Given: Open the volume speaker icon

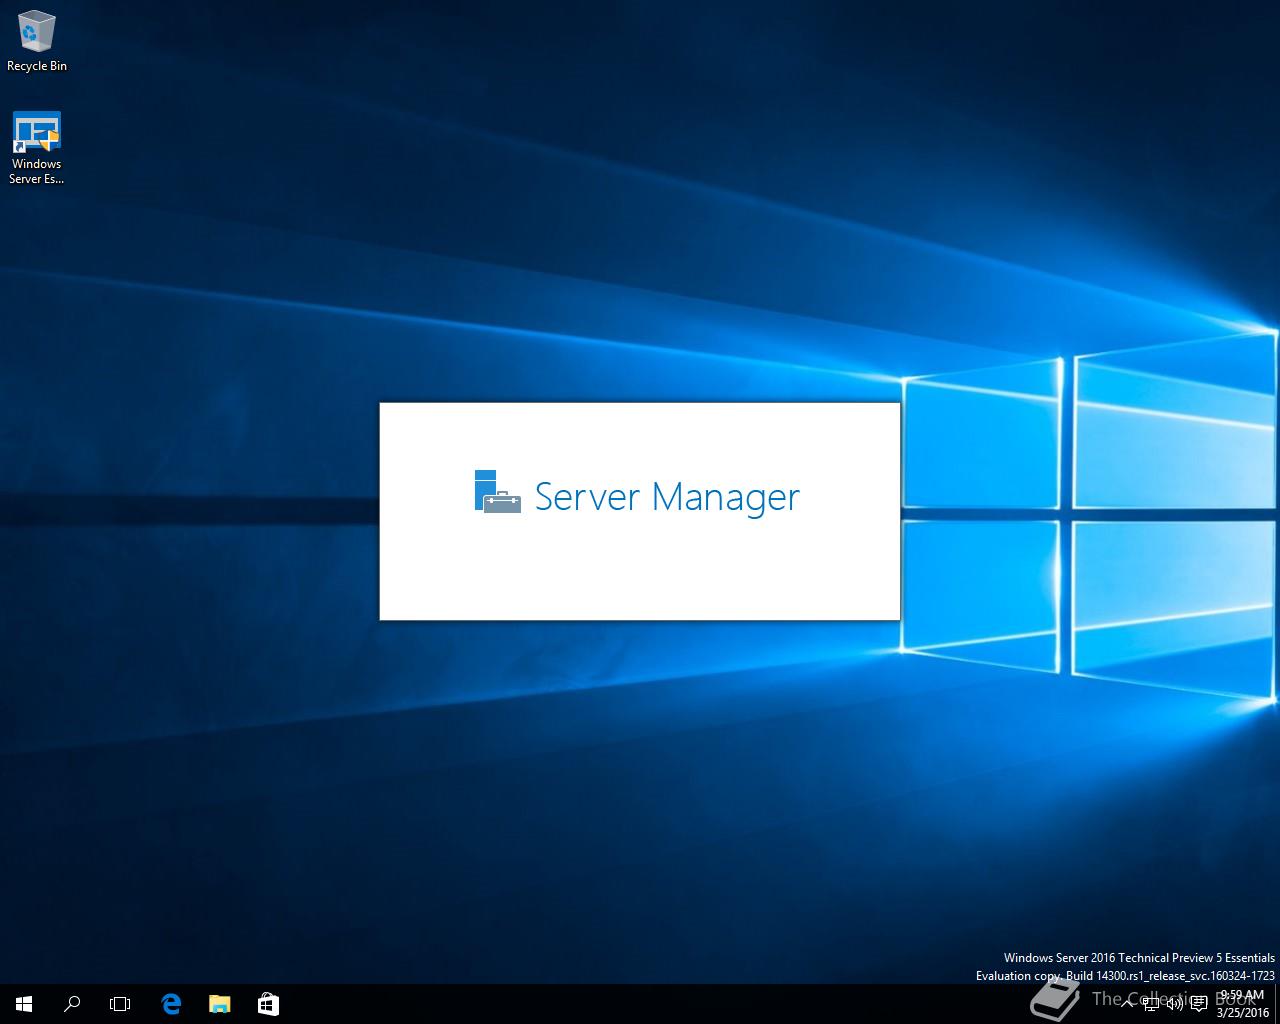Looking at the screenshot, I should click(1175, 1004).
